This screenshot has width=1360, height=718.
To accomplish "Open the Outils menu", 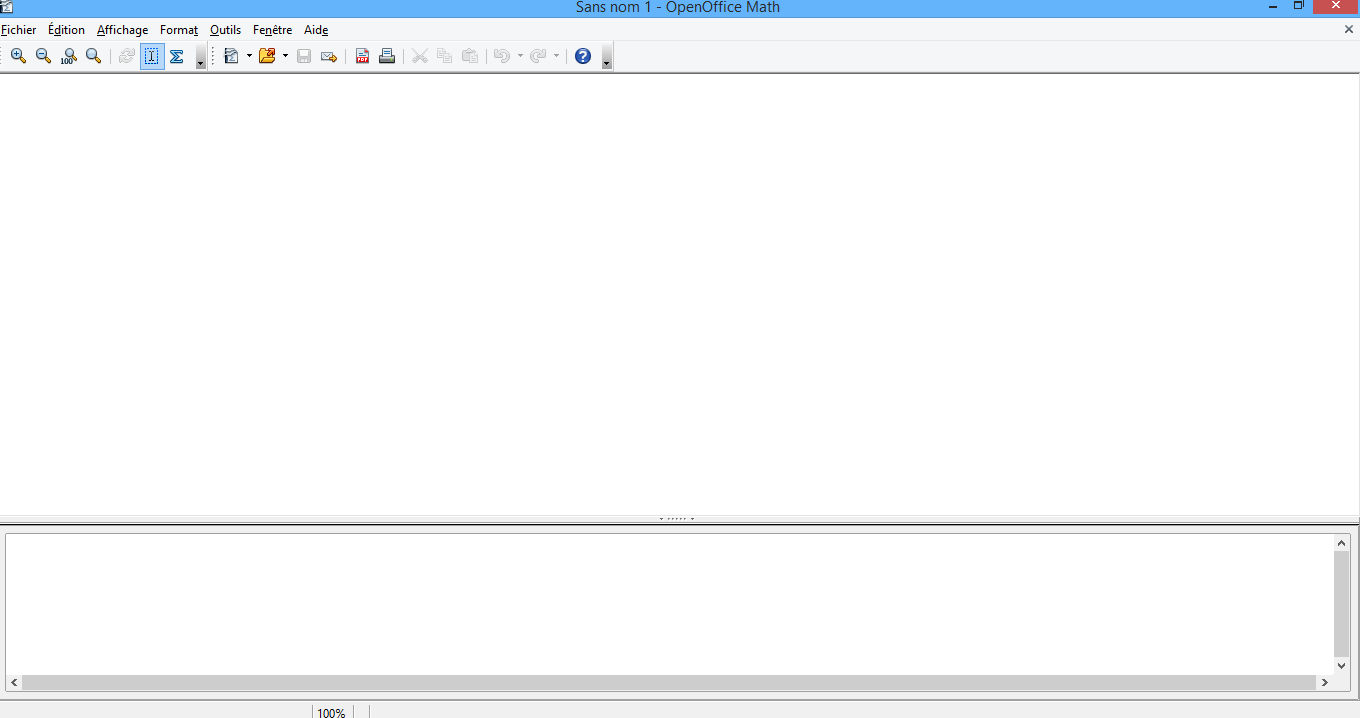I will click(225, 30).
